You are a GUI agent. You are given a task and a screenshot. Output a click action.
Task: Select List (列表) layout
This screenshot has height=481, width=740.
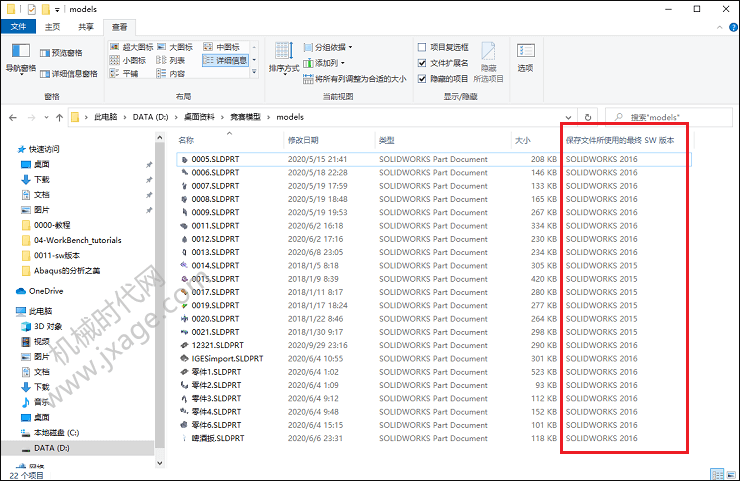(171, 60)
